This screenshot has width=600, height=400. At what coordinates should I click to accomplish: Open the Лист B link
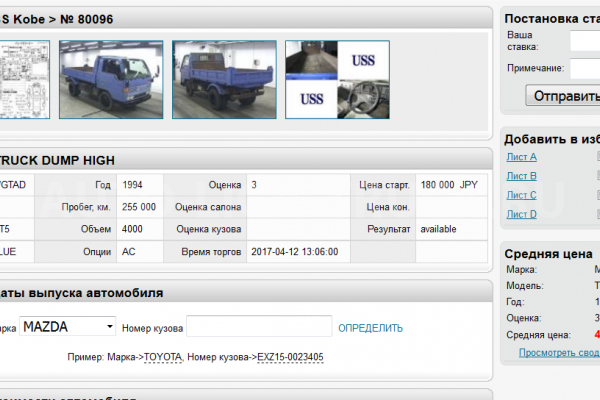coord(522,176)
